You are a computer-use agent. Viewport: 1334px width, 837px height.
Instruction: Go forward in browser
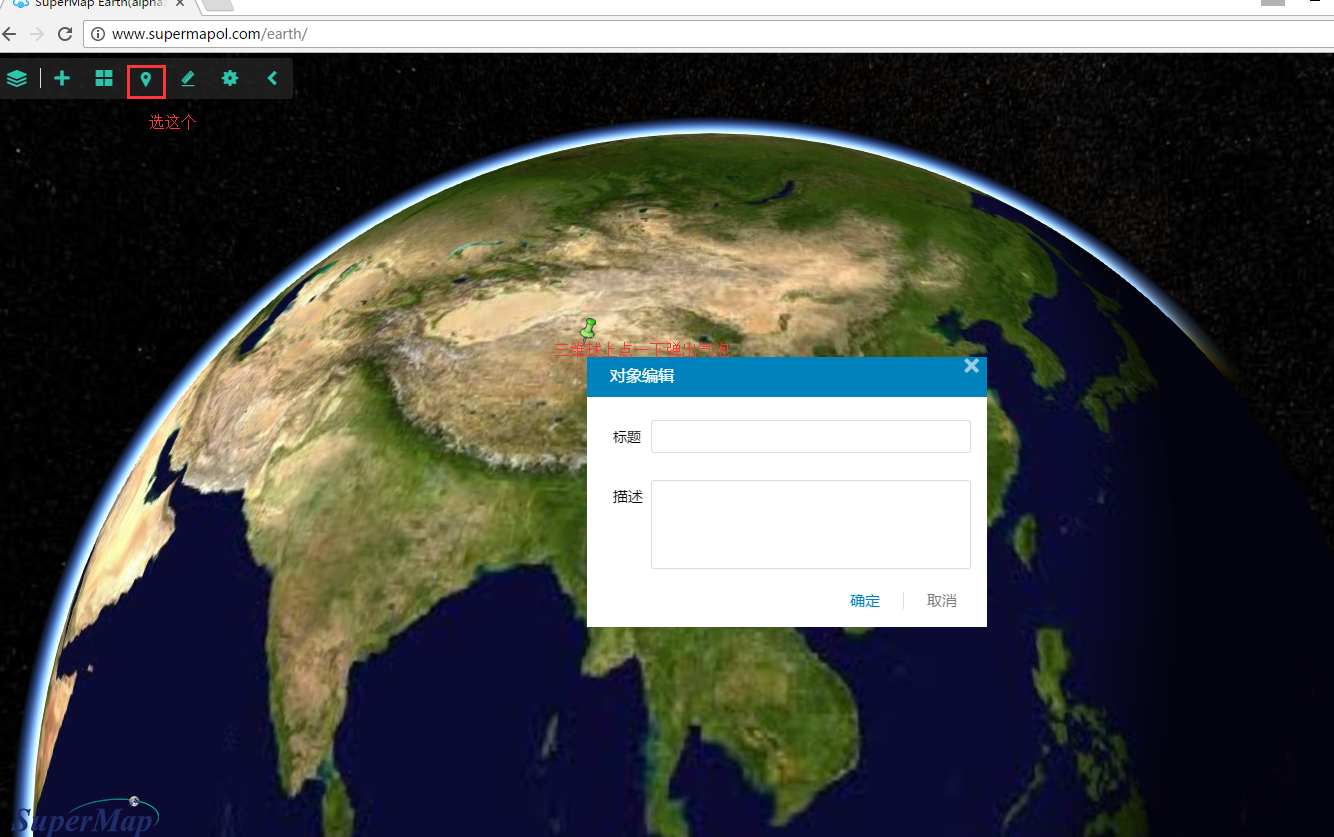37,34
